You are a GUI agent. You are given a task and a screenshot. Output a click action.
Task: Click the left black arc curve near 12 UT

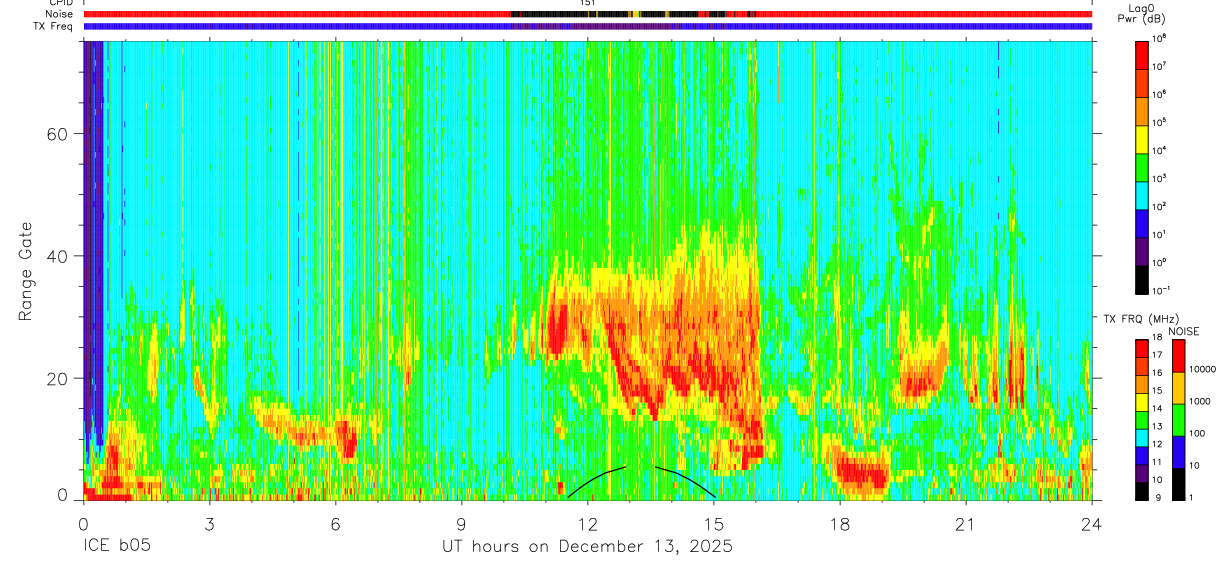(596, 480)
